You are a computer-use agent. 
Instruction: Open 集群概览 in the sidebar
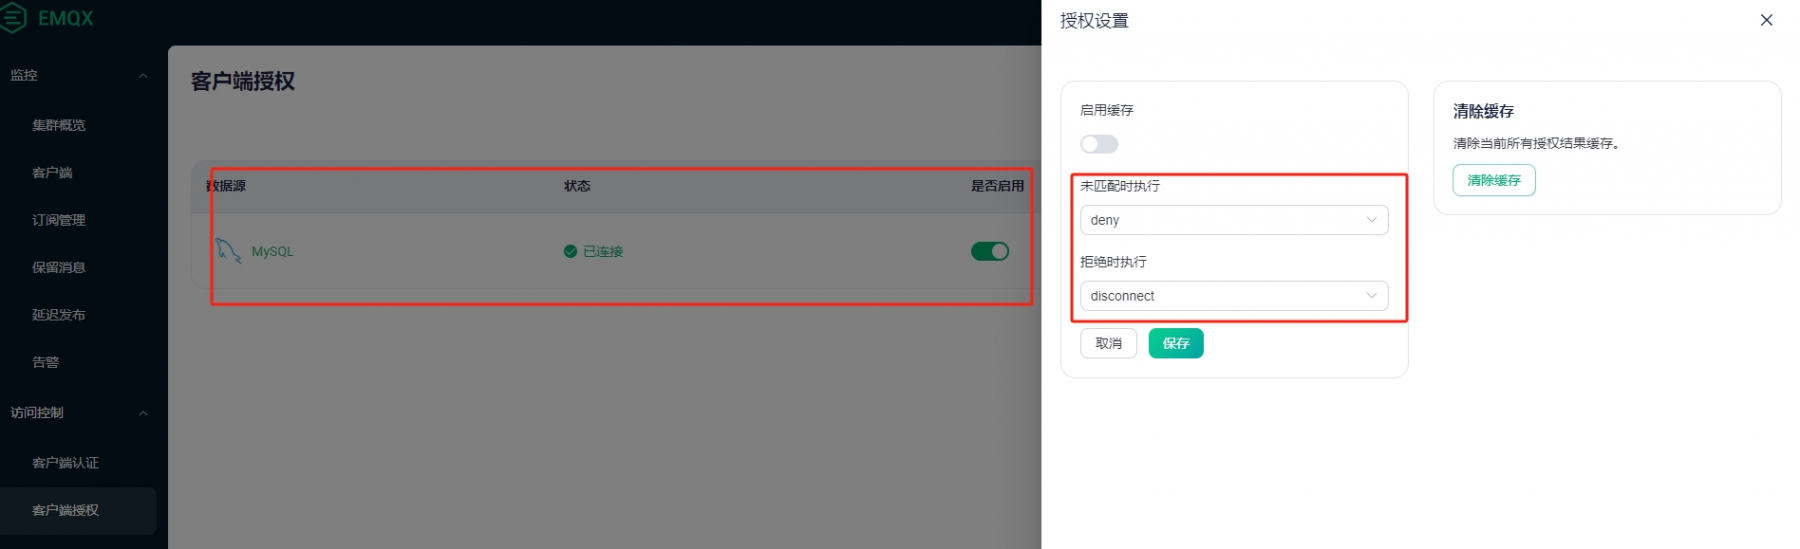click(59, 125)
